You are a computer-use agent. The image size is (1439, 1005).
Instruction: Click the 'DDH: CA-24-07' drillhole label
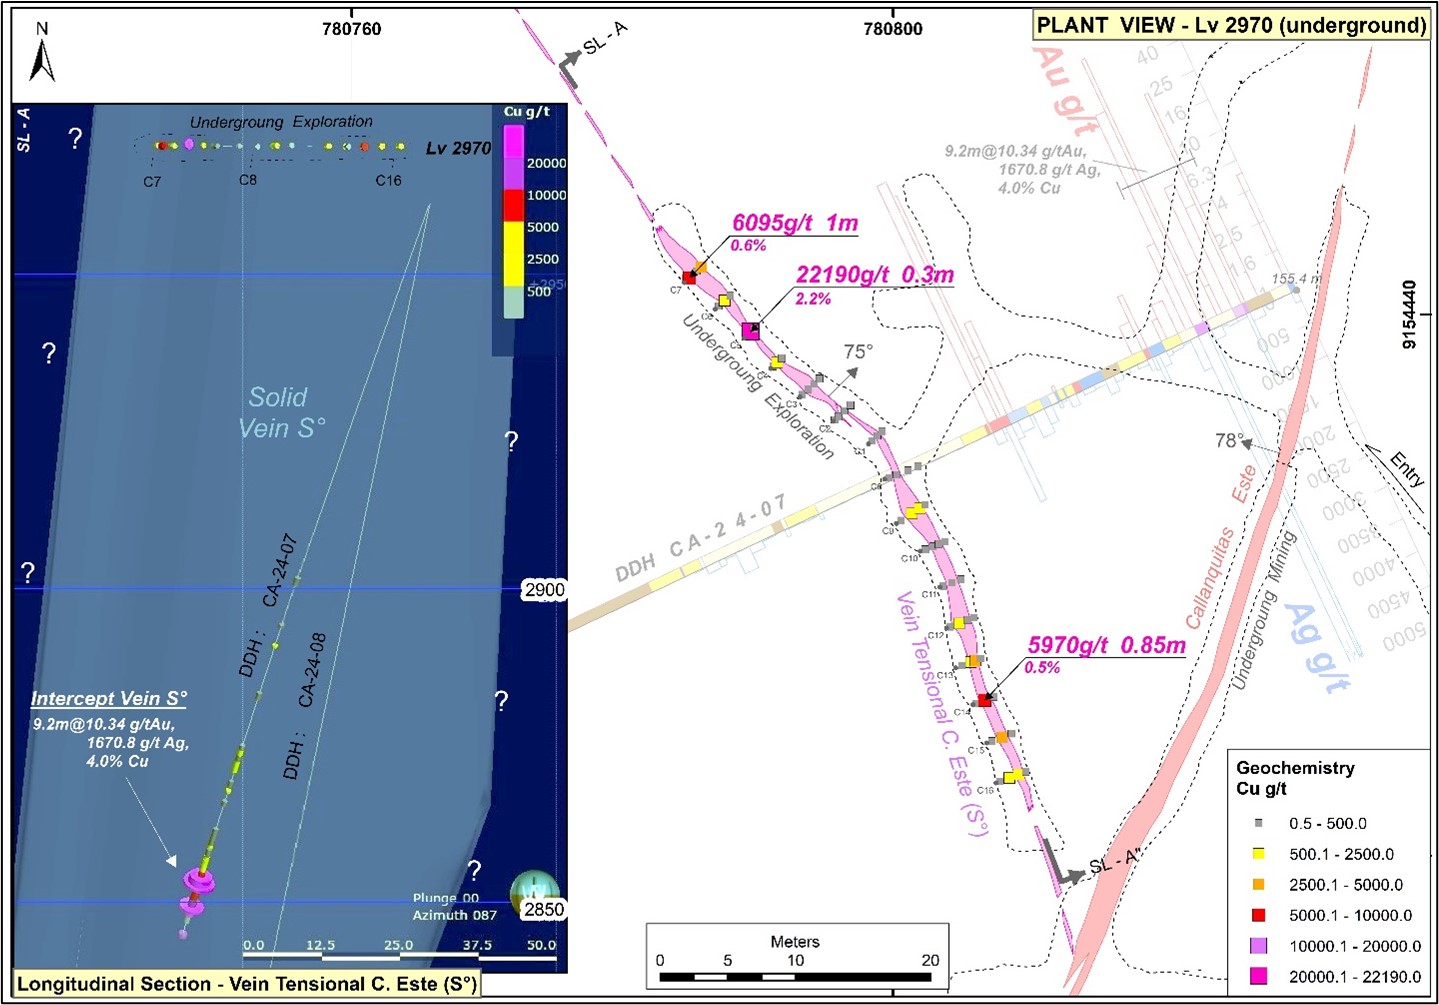[268, 605]
